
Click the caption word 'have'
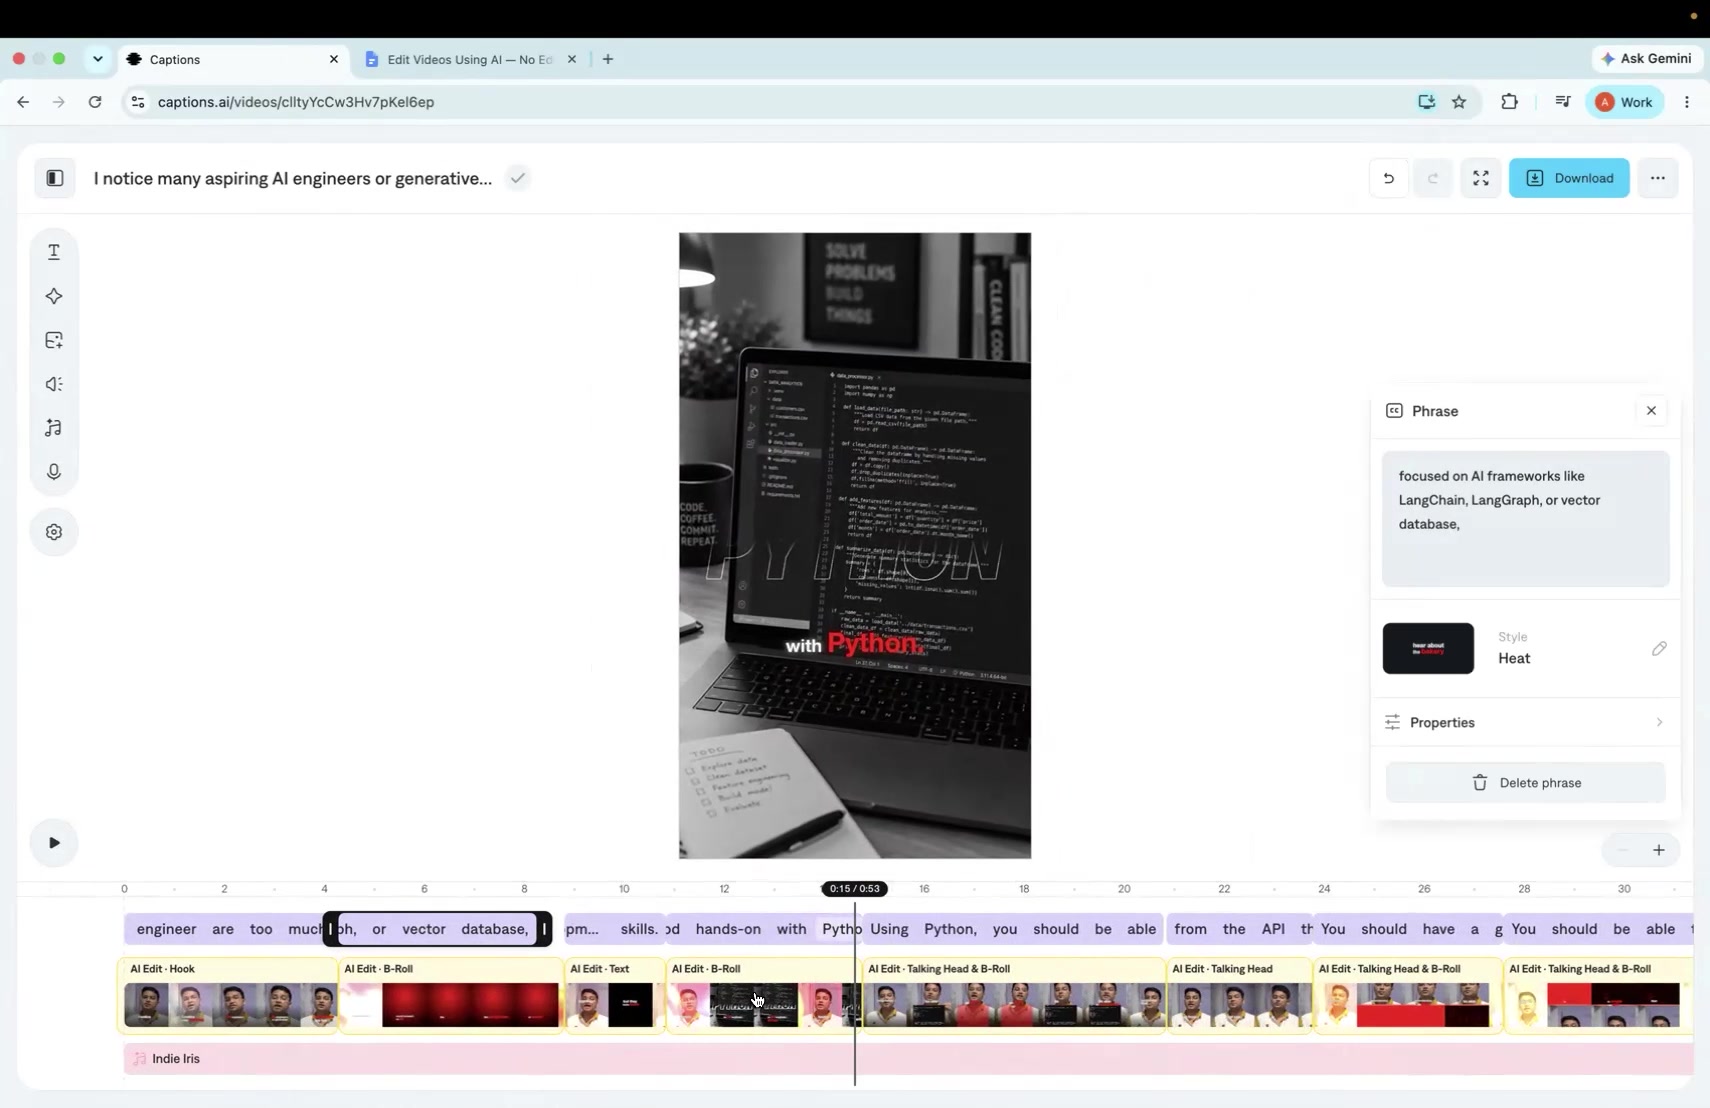pyautogui.click(x=1438, y=929)
